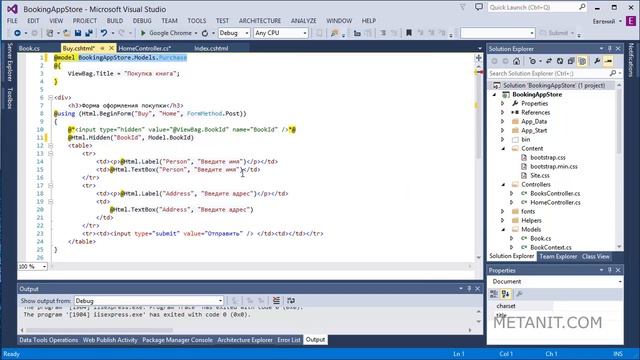
Task: Open the Any CPU platform dropdown
Action: click(x=281, y=33)
